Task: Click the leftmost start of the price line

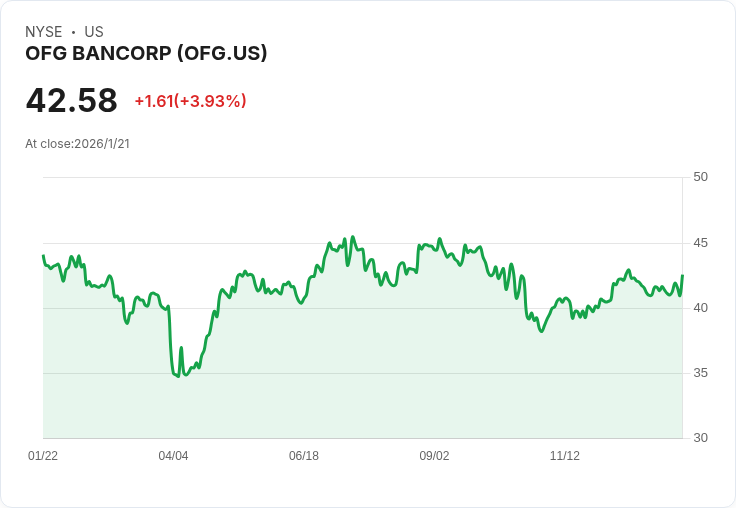Action: [x=43, y=256]
